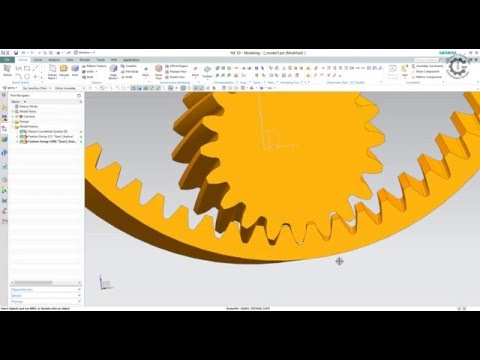This screenshot has height=360, width=480.
Task: Click the Draft command
Action: [x=127, y=77]
